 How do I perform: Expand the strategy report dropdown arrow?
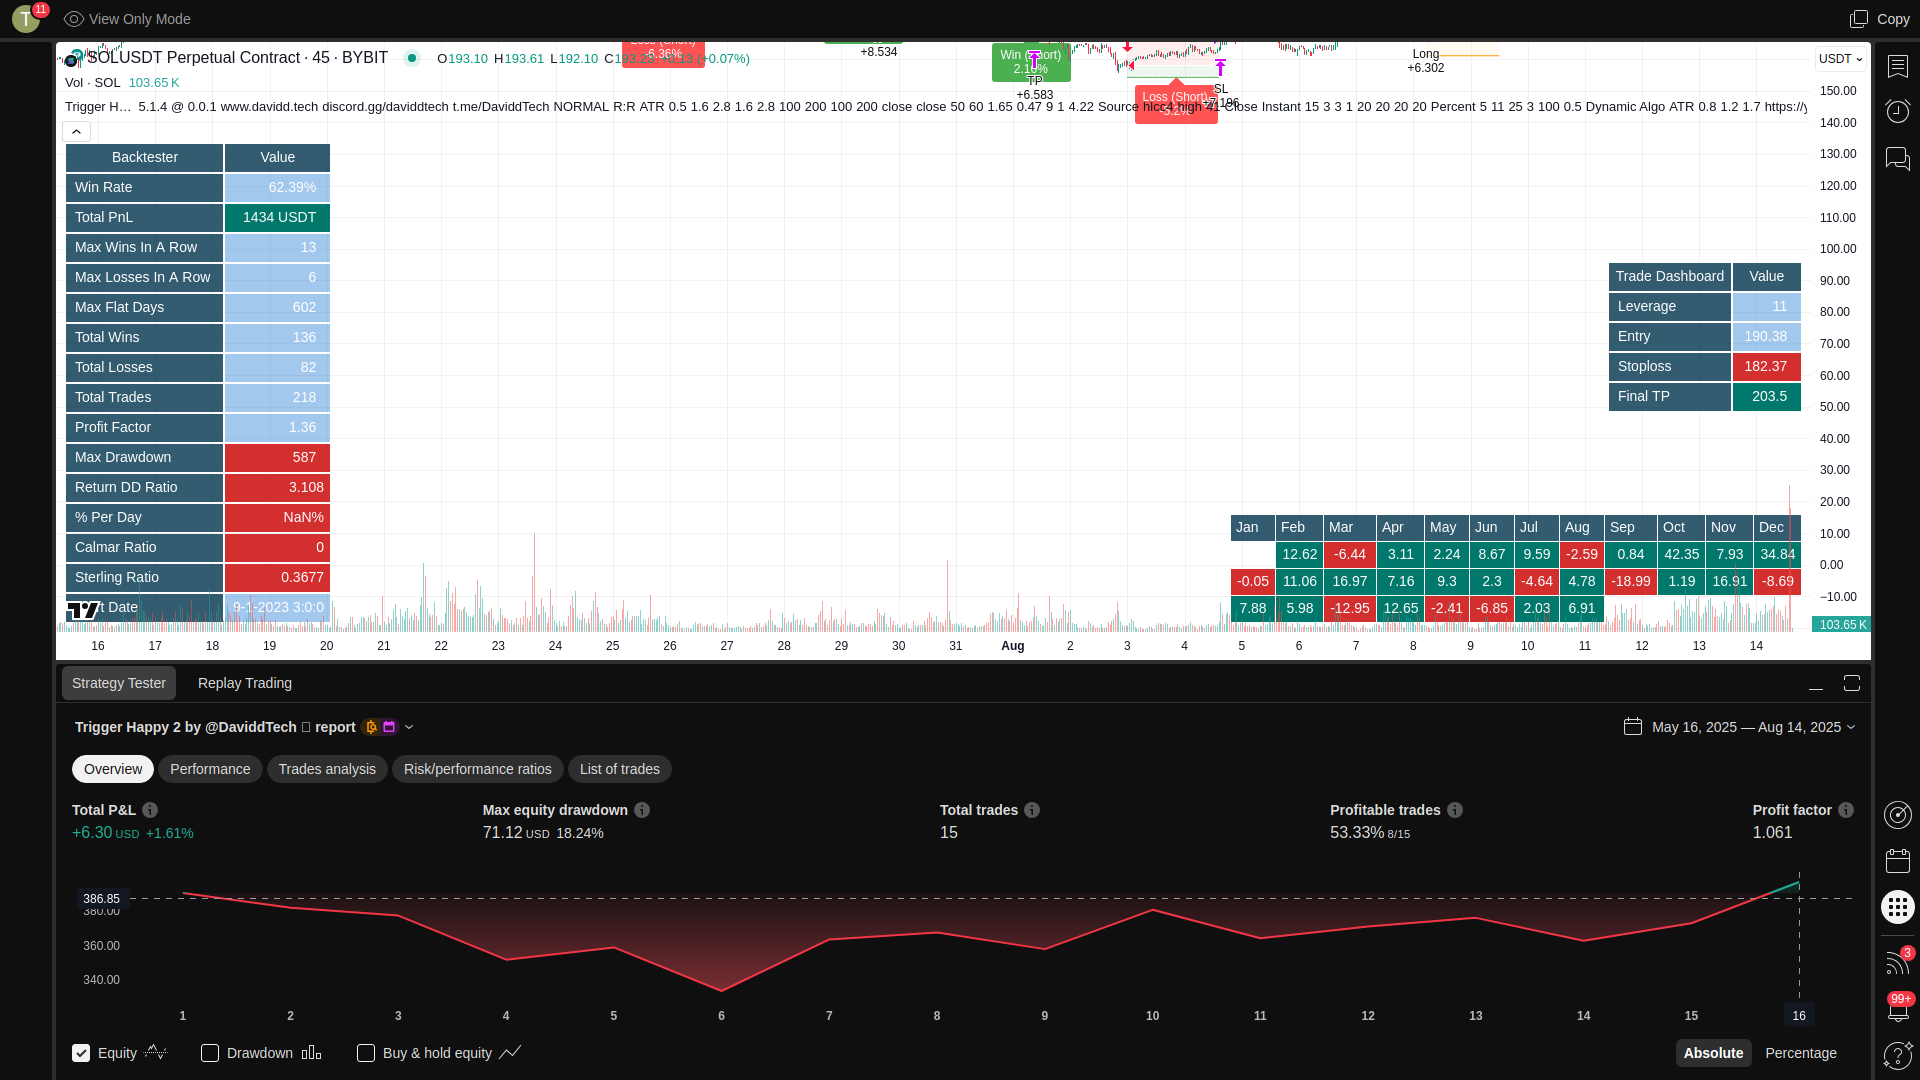tap(409, 727)
